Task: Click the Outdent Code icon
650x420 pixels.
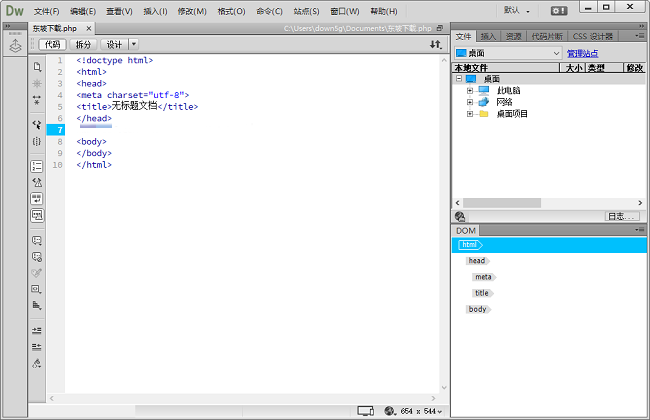Action: coord(37,346)
